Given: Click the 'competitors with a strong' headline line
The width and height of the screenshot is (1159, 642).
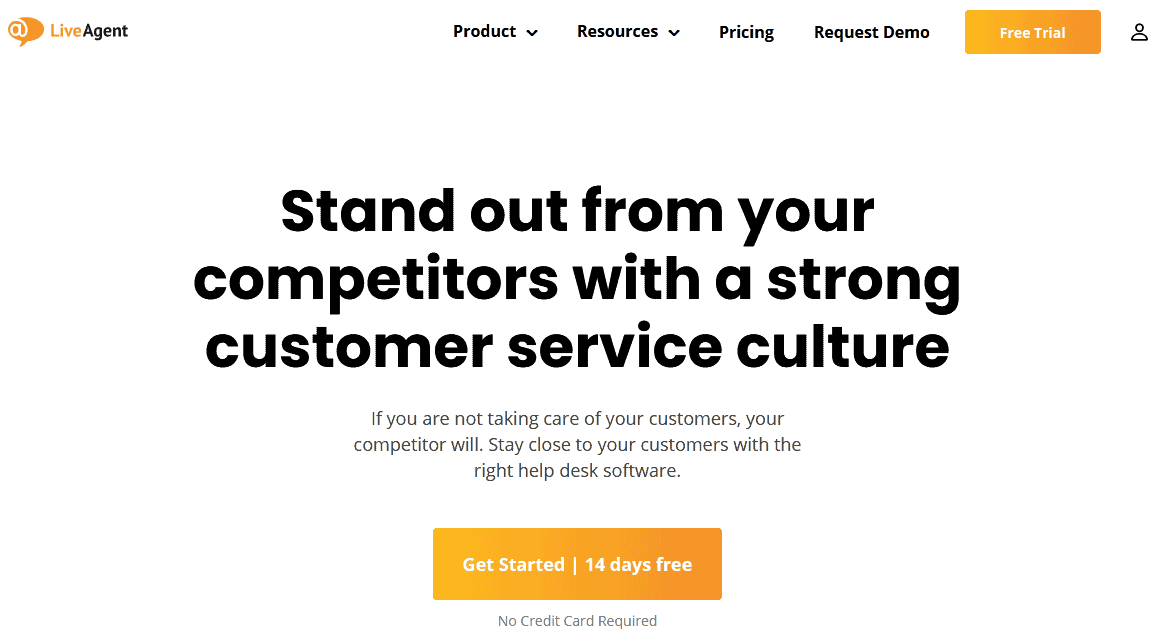Looking at the screenshot, I should pos(577,279).
